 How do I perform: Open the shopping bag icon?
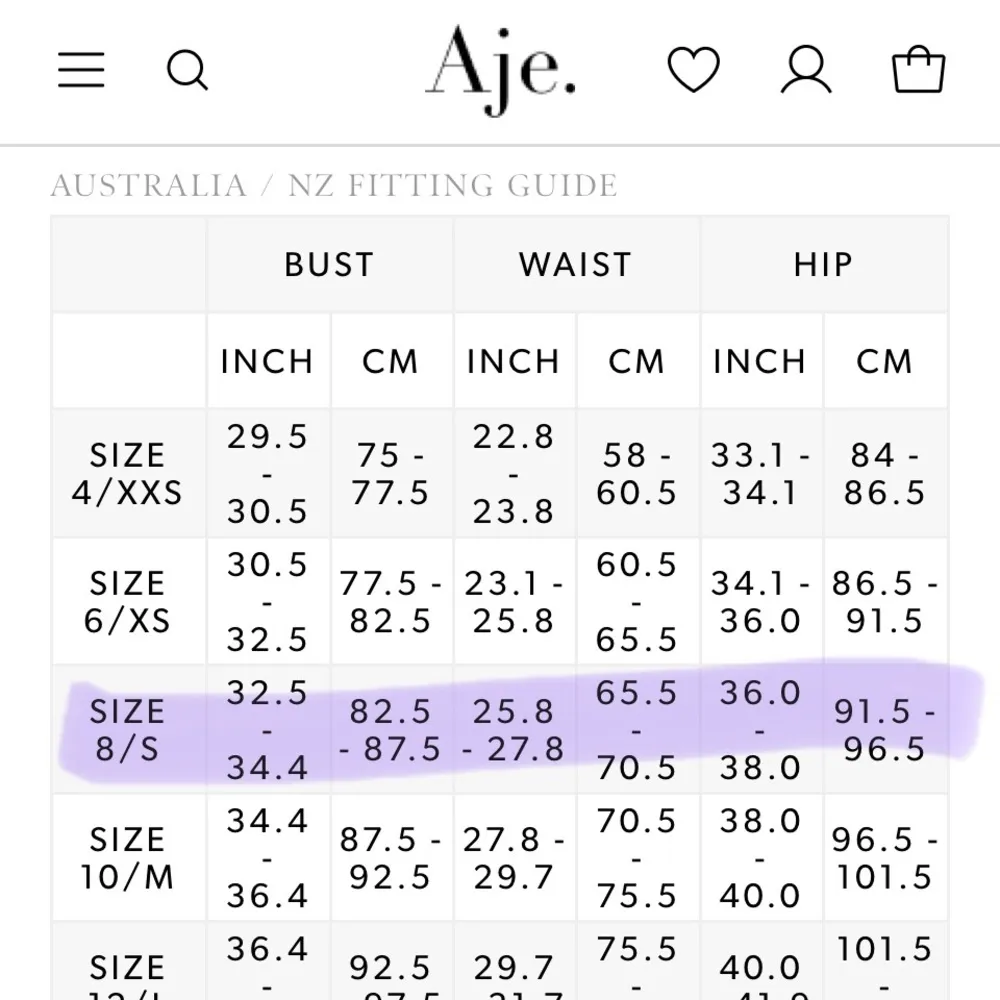[x=918, y=70]
